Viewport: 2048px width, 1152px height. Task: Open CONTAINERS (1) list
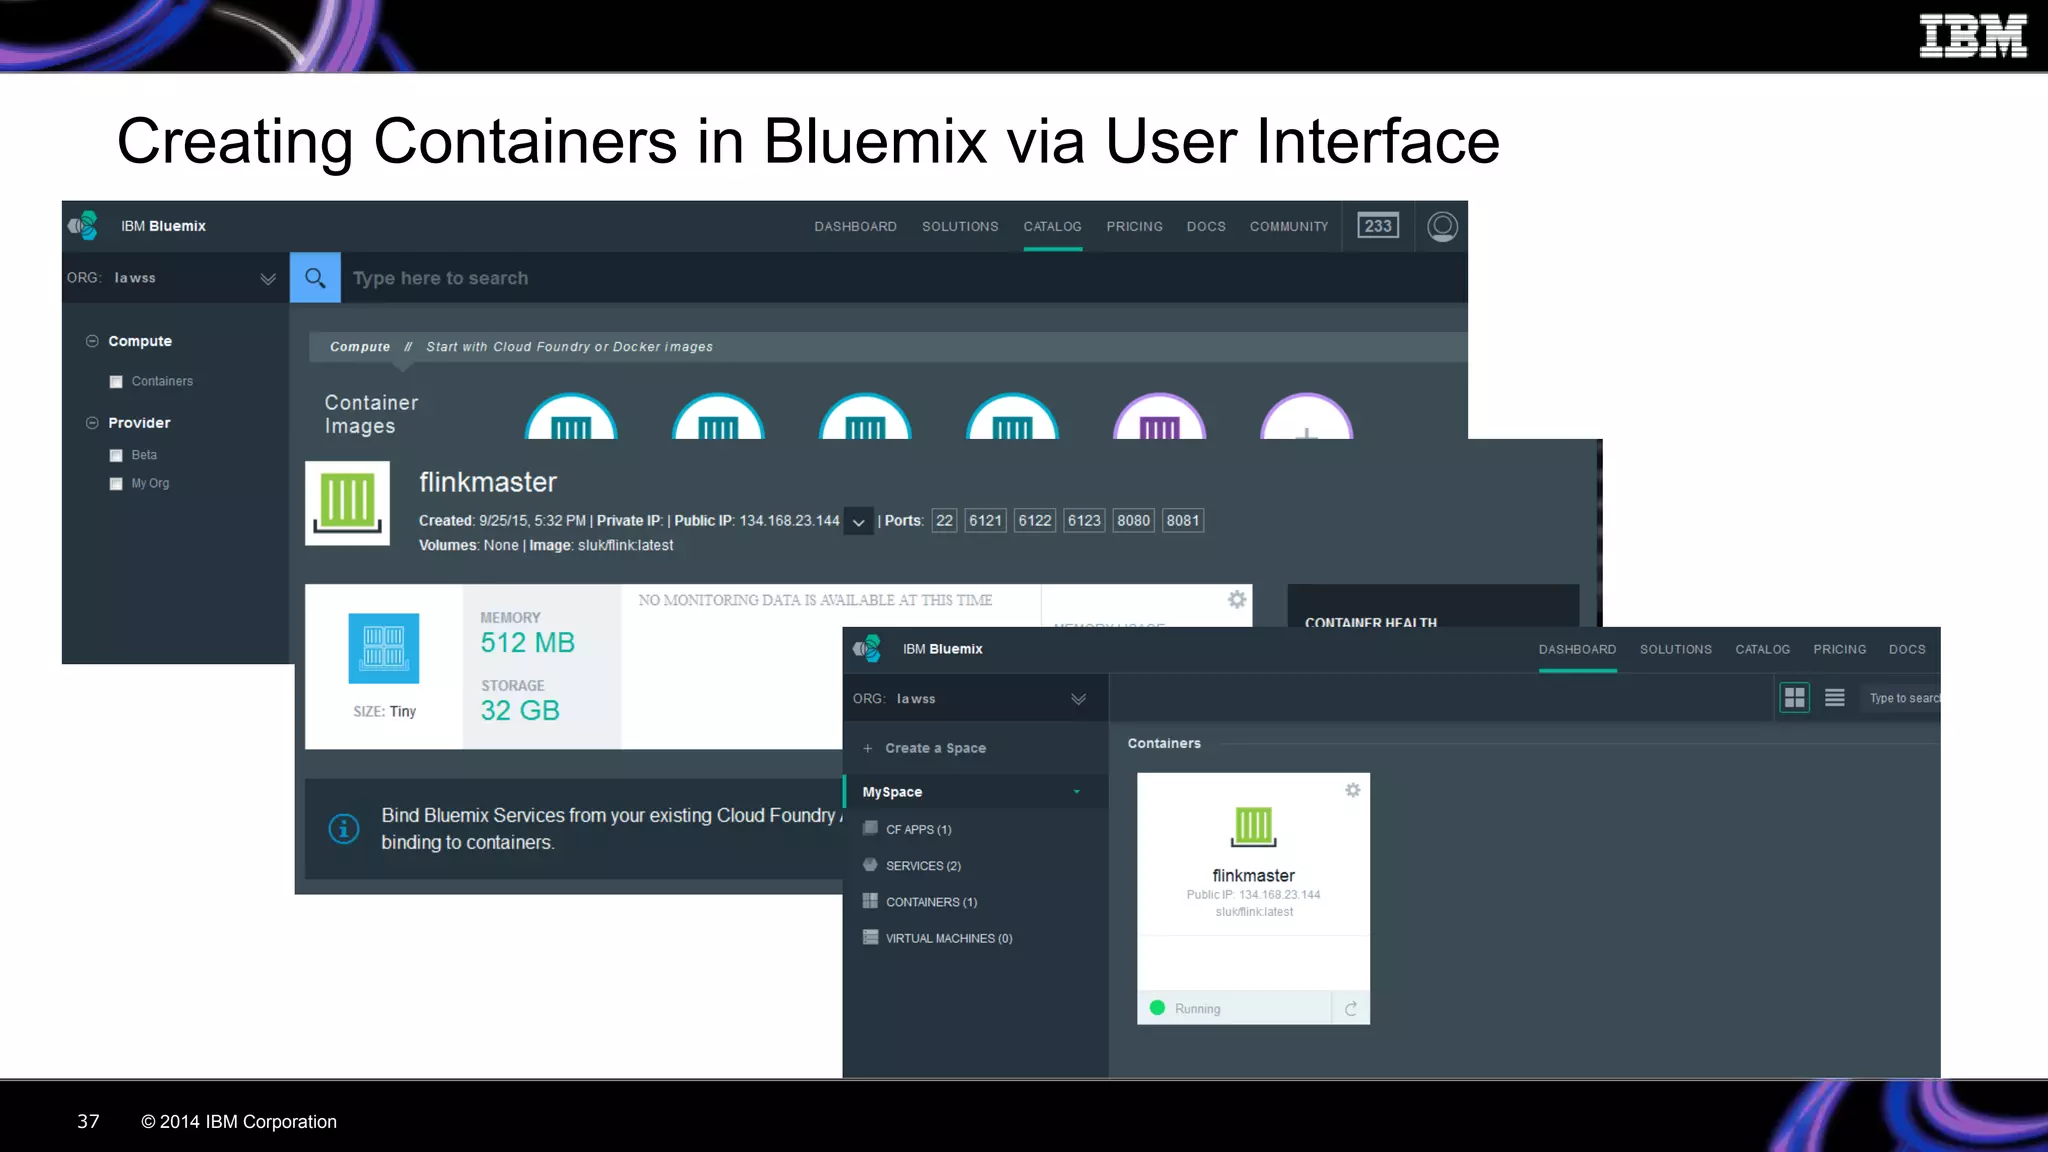[x=931, y=901]
